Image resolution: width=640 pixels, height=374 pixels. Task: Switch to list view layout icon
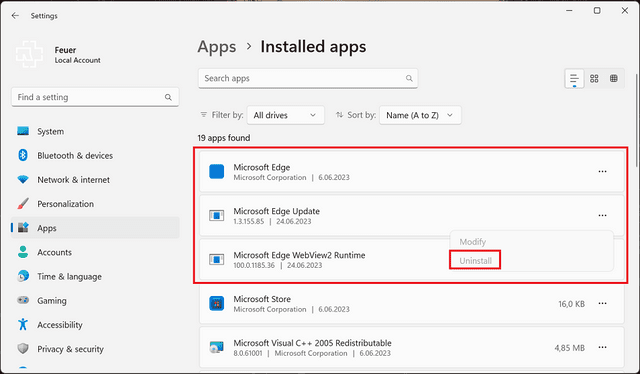(x=574, y=78)
